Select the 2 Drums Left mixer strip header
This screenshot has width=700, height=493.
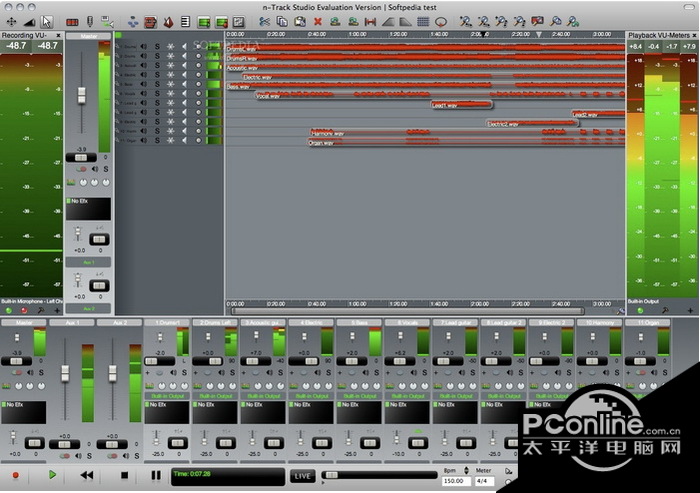215,322
